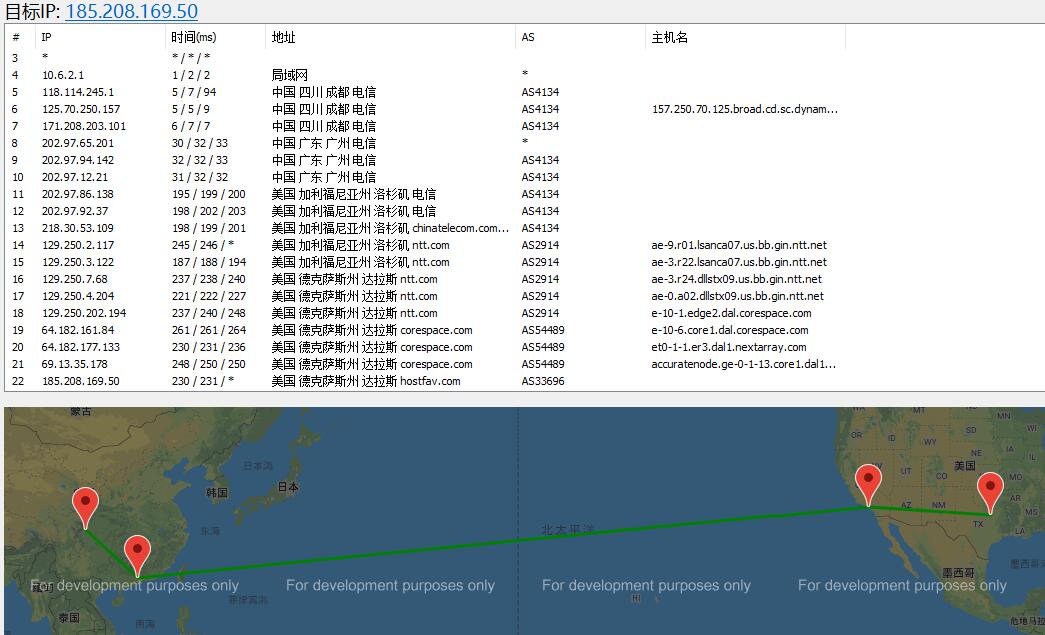Click hostname 157.250.70.125.broad.cd.sc.dynam…

point(744,109)
